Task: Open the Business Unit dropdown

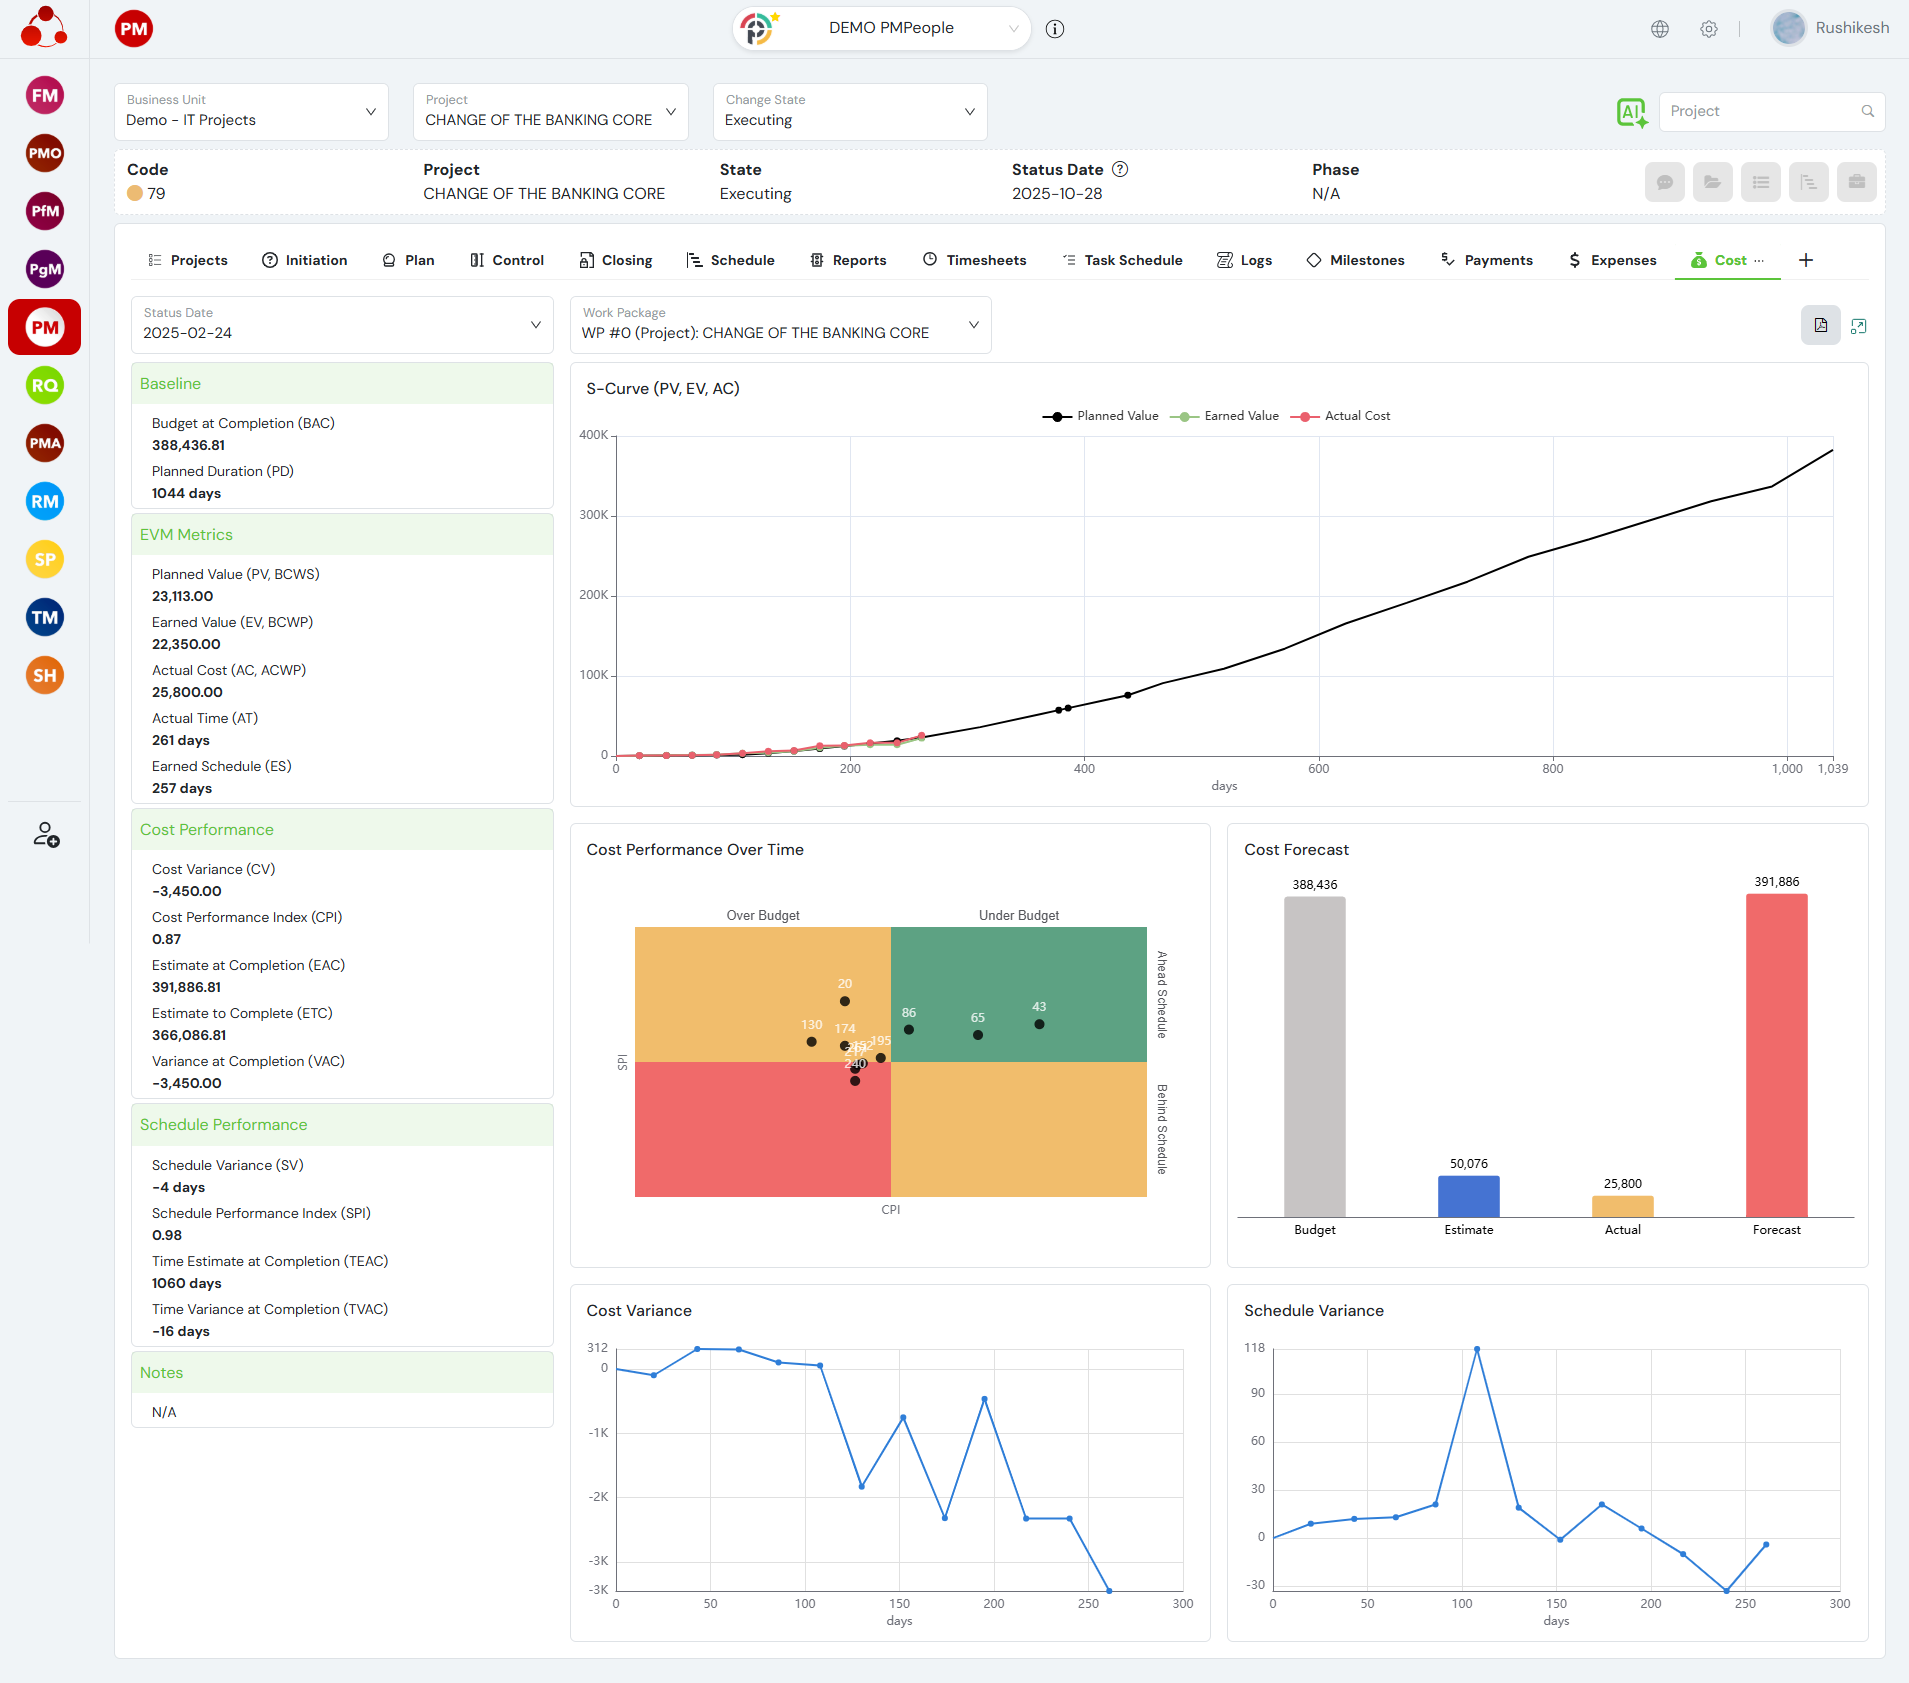Action: (x=251, y=112)
